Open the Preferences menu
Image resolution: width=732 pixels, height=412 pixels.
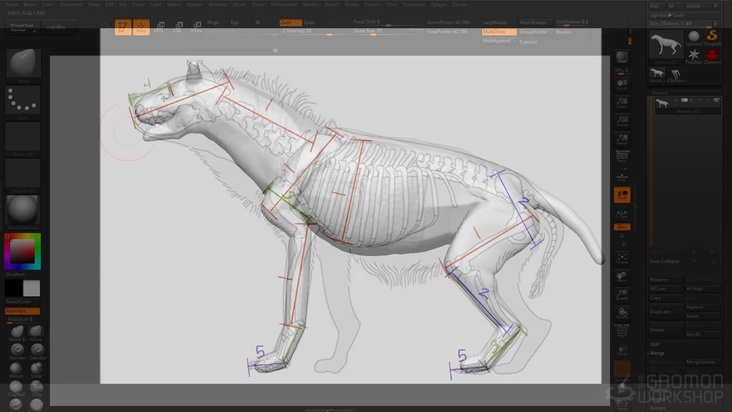[x=284, y=4]
